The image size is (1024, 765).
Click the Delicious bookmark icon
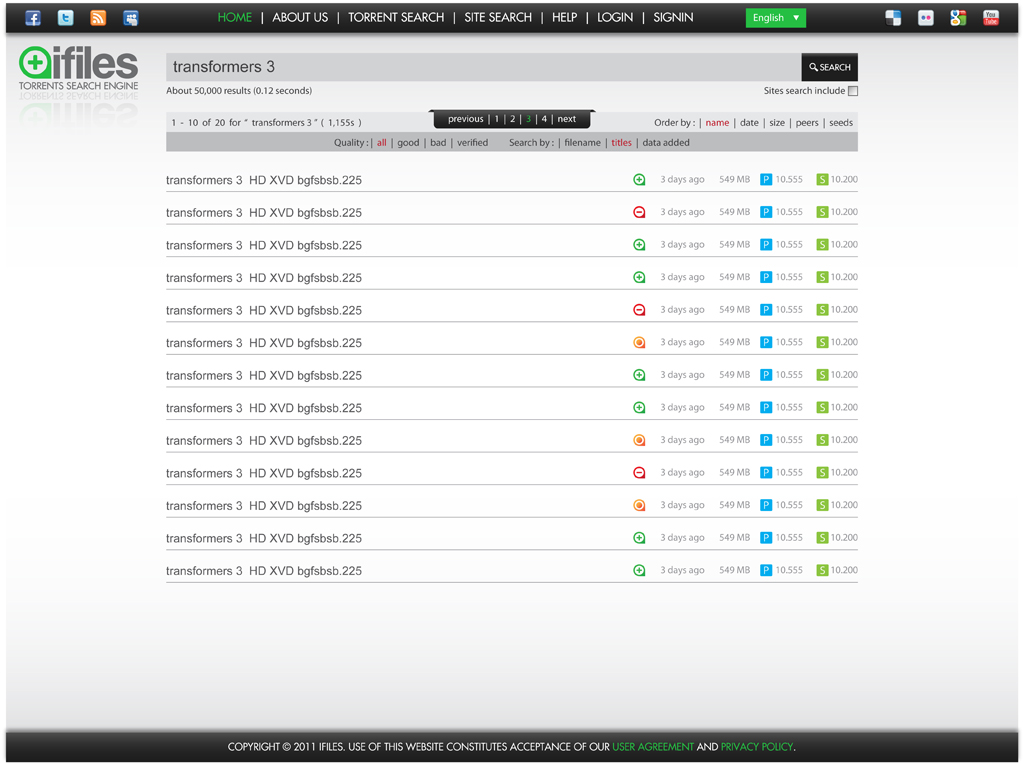[893, 18]
